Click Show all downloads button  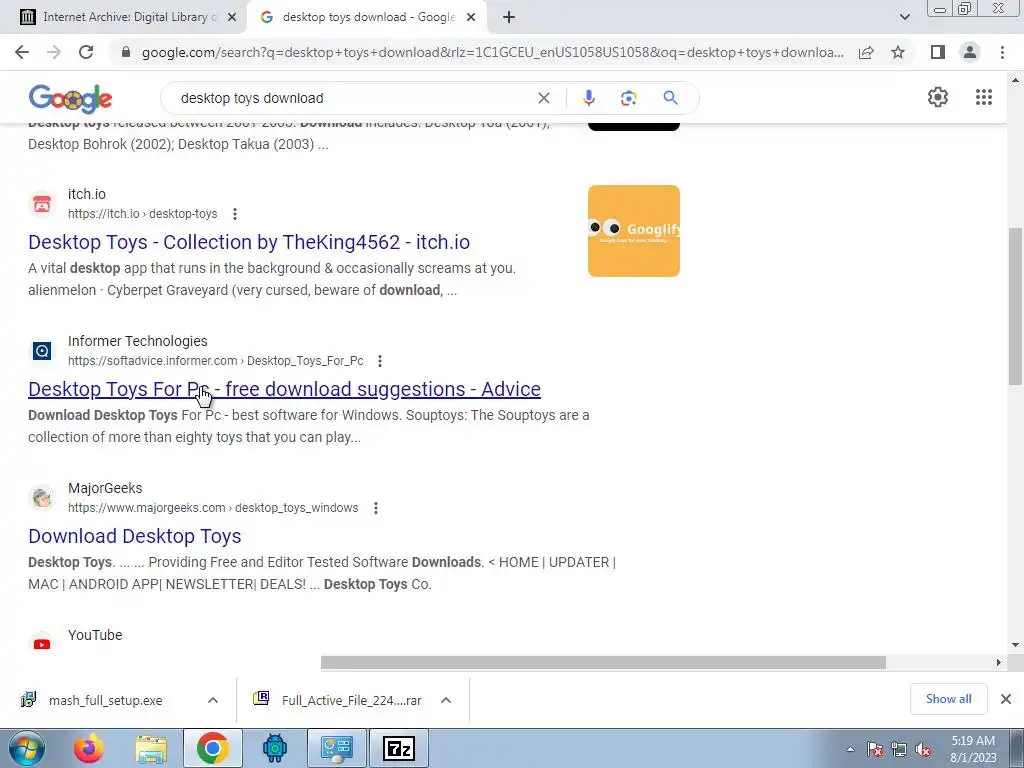click(x=948, y=699)
